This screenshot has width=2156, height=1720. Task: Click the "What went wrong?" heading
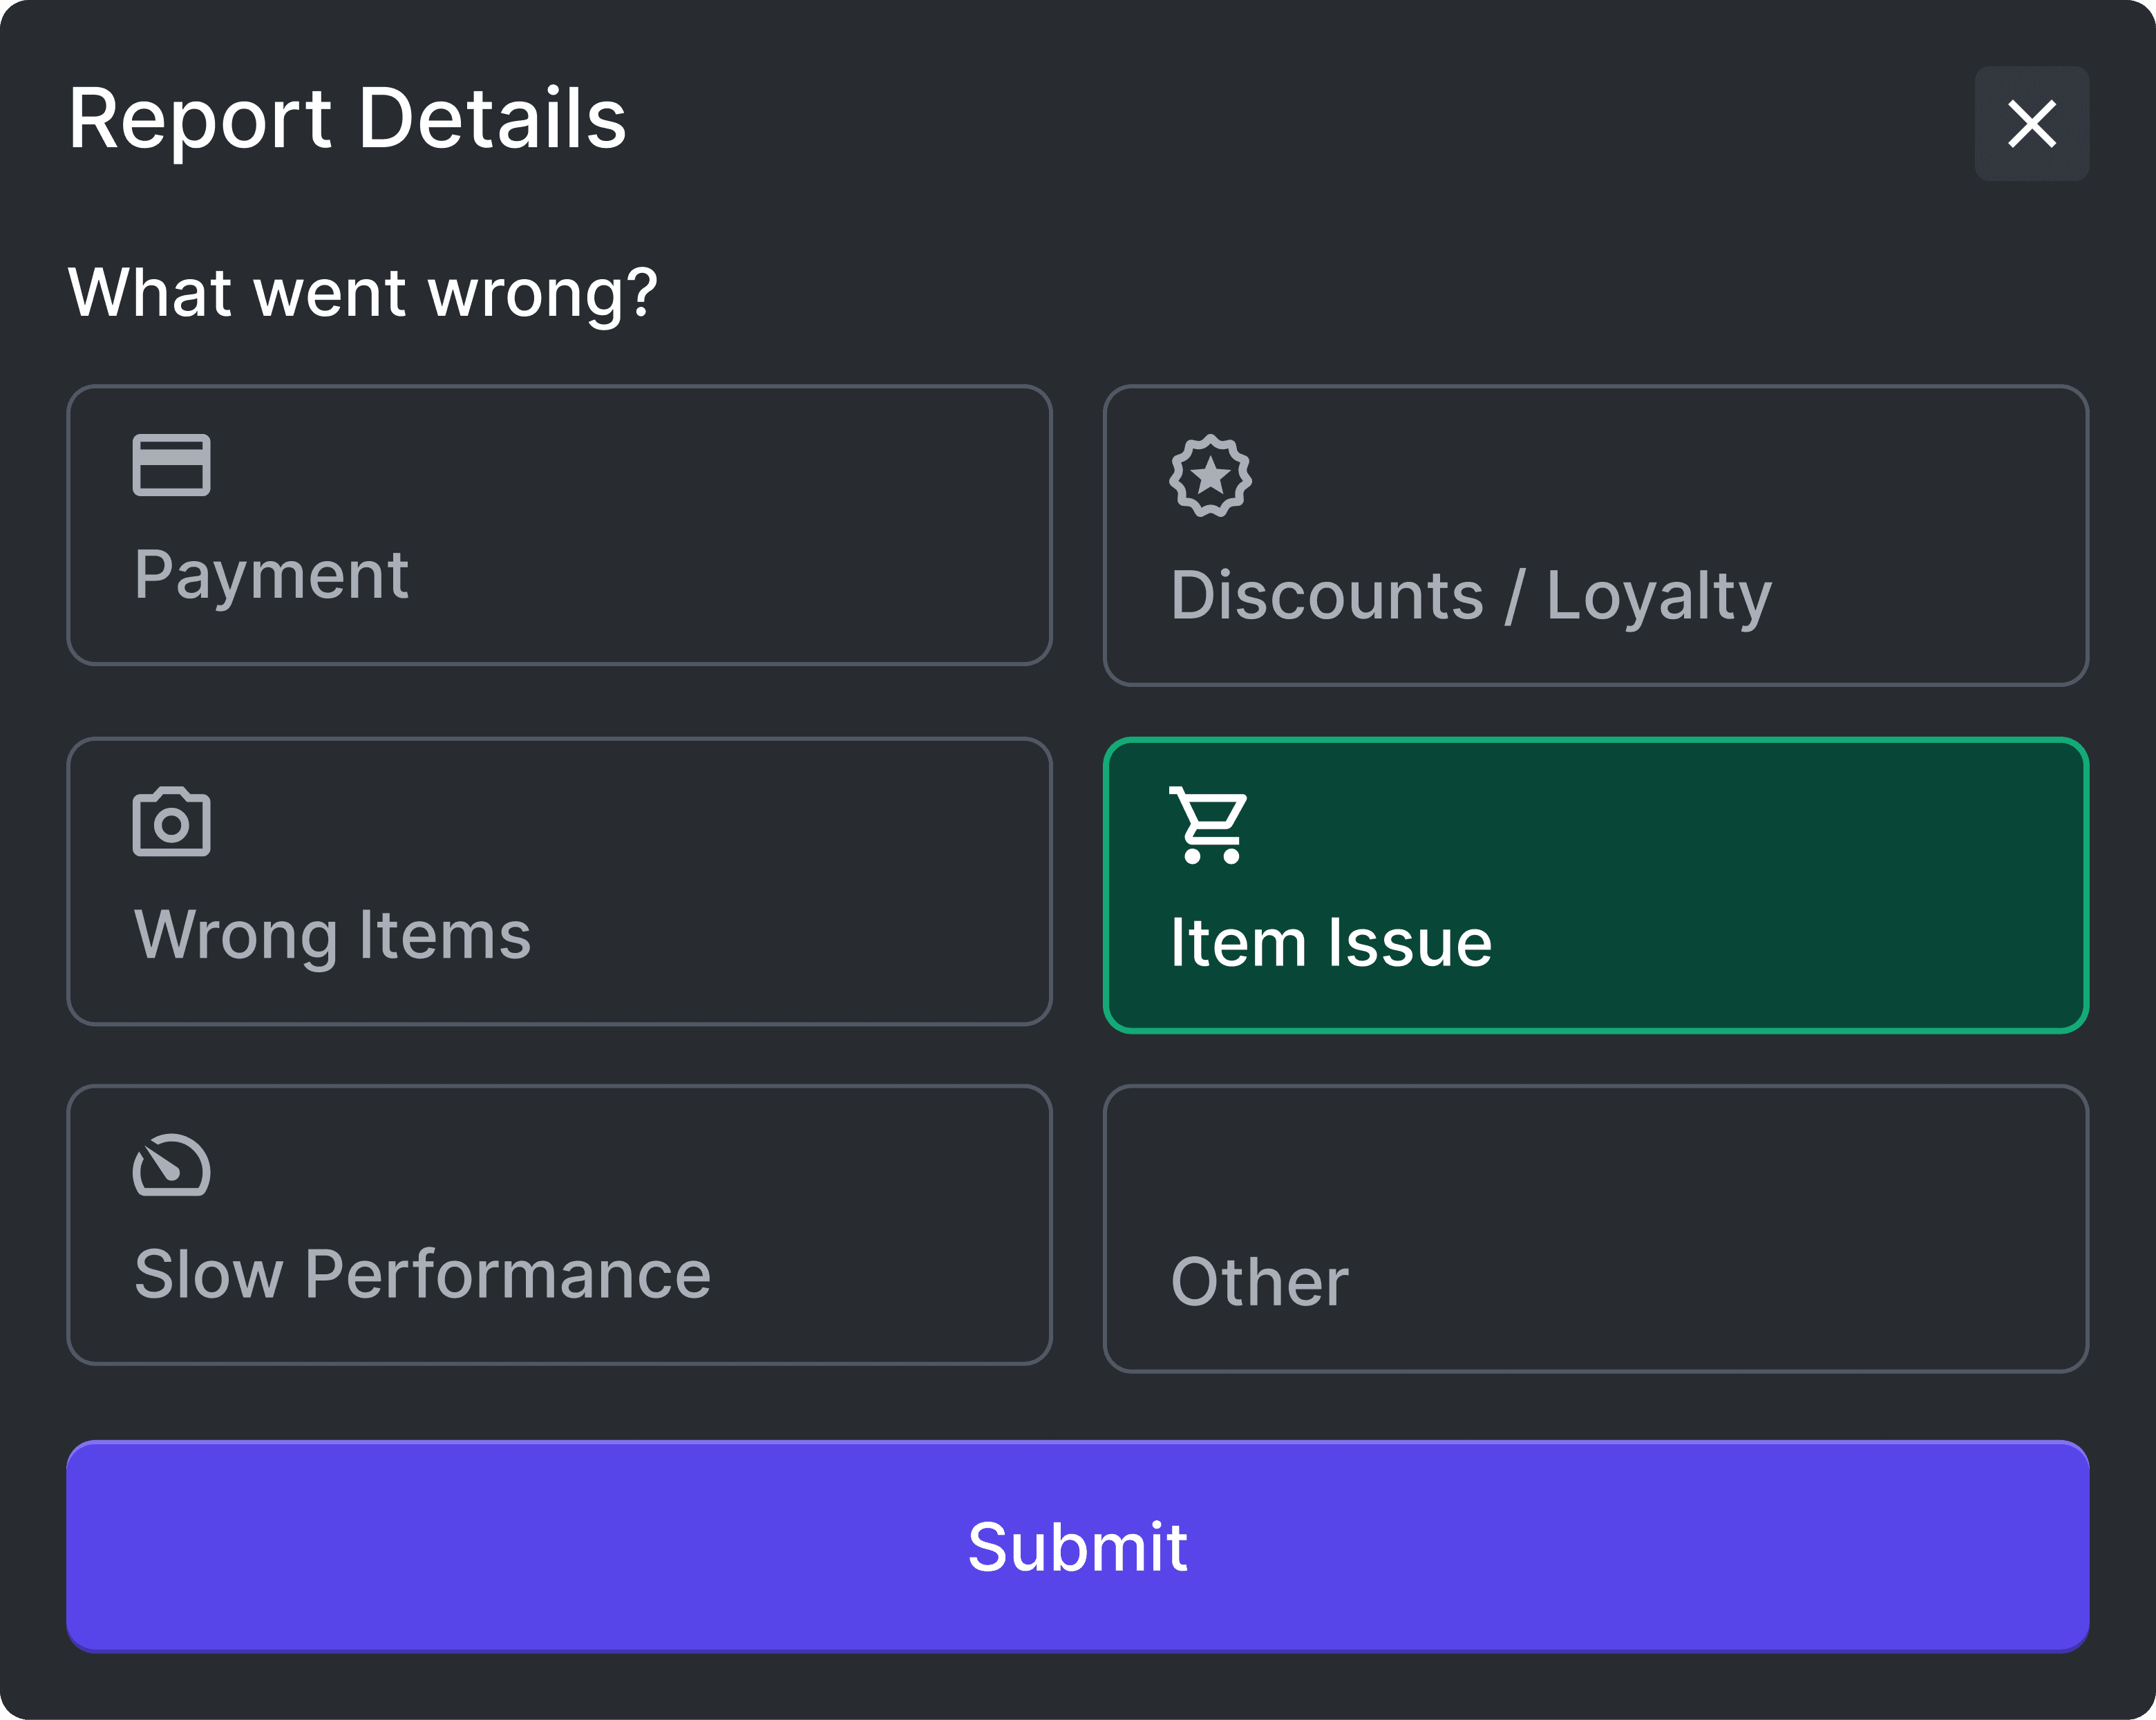pyautogui.click(x=362, y=294)
